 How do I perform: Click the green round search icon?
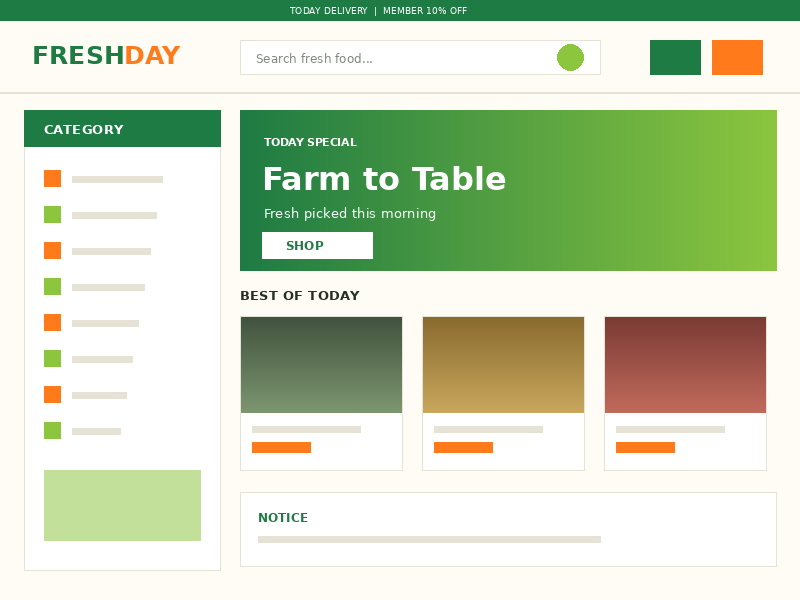tap(570, 57)
